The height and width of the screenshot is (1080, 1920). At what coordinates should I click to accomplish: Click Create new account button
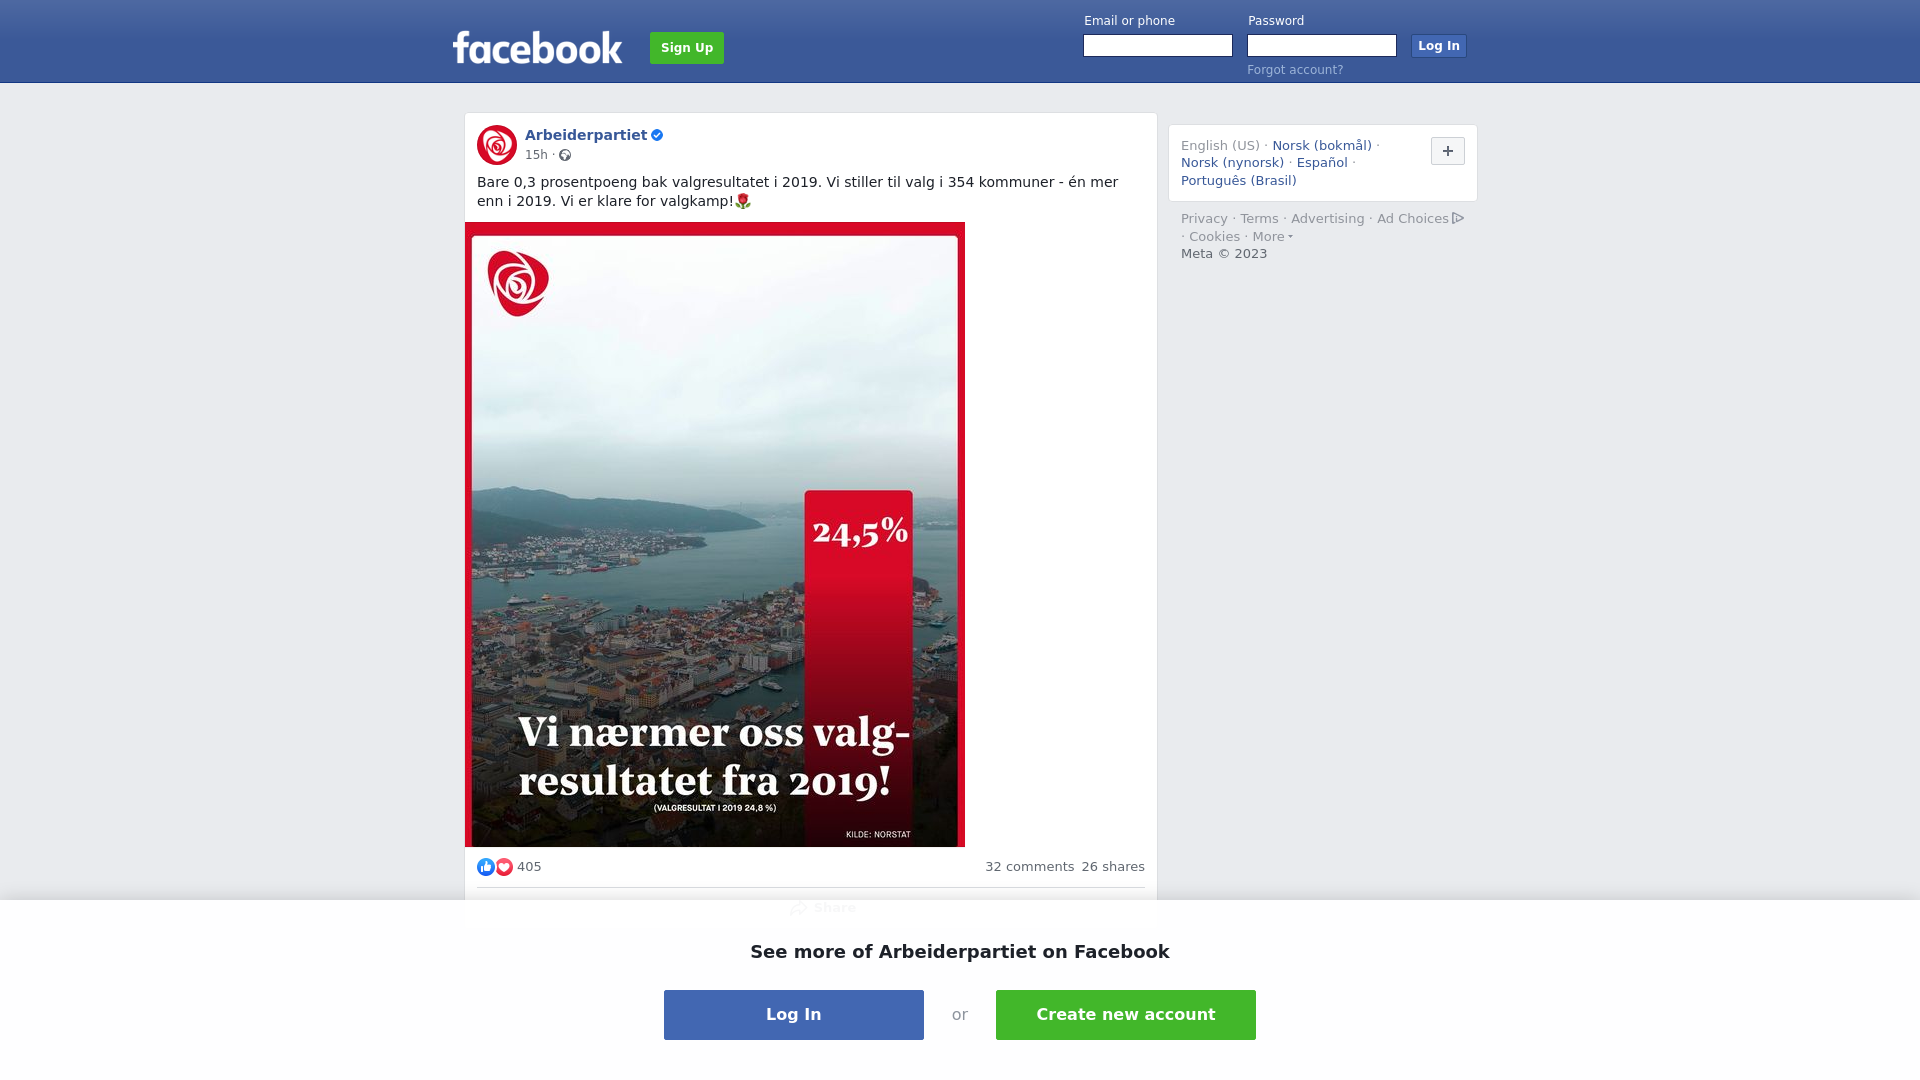1126,1015
